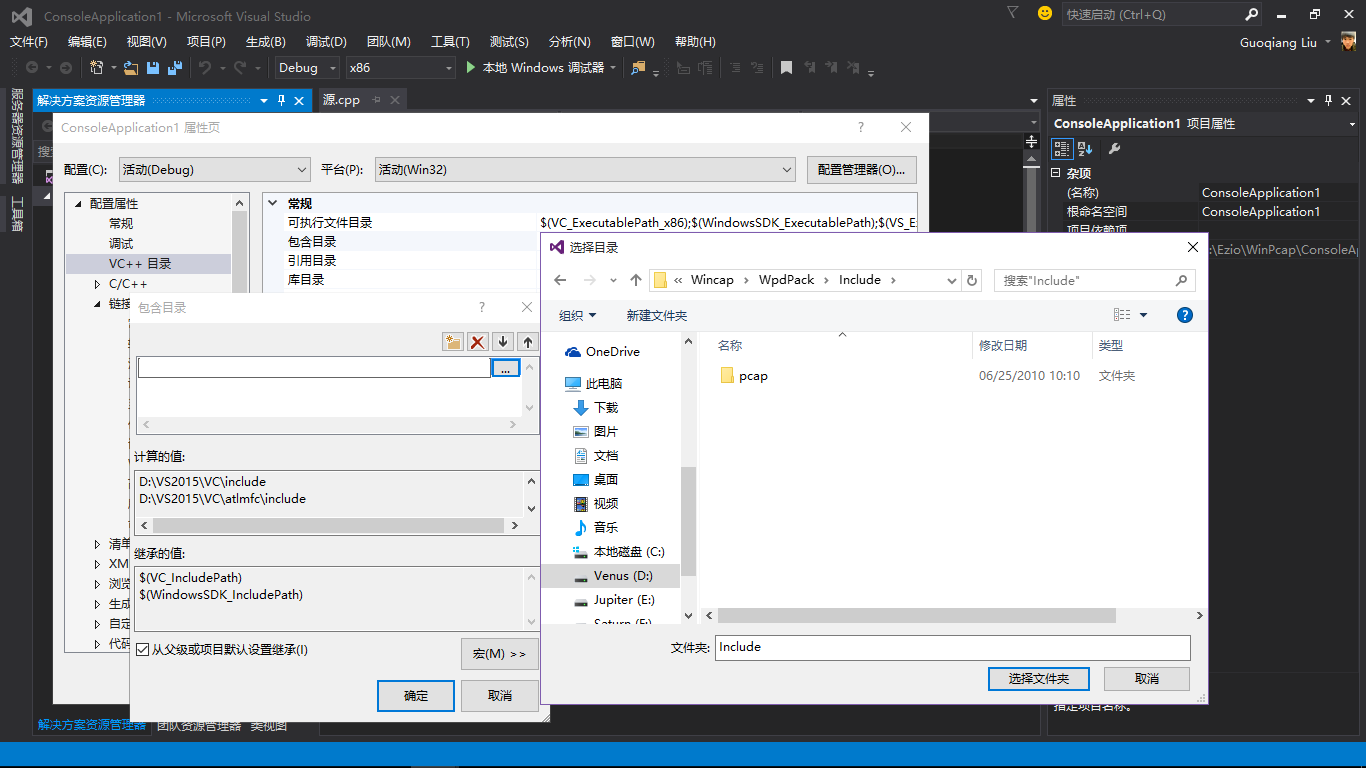Click 确定 in the 包含目录 dialog
Image resolution: width=1366 pixels, height=768 pixels.
[x=416, y=696]
